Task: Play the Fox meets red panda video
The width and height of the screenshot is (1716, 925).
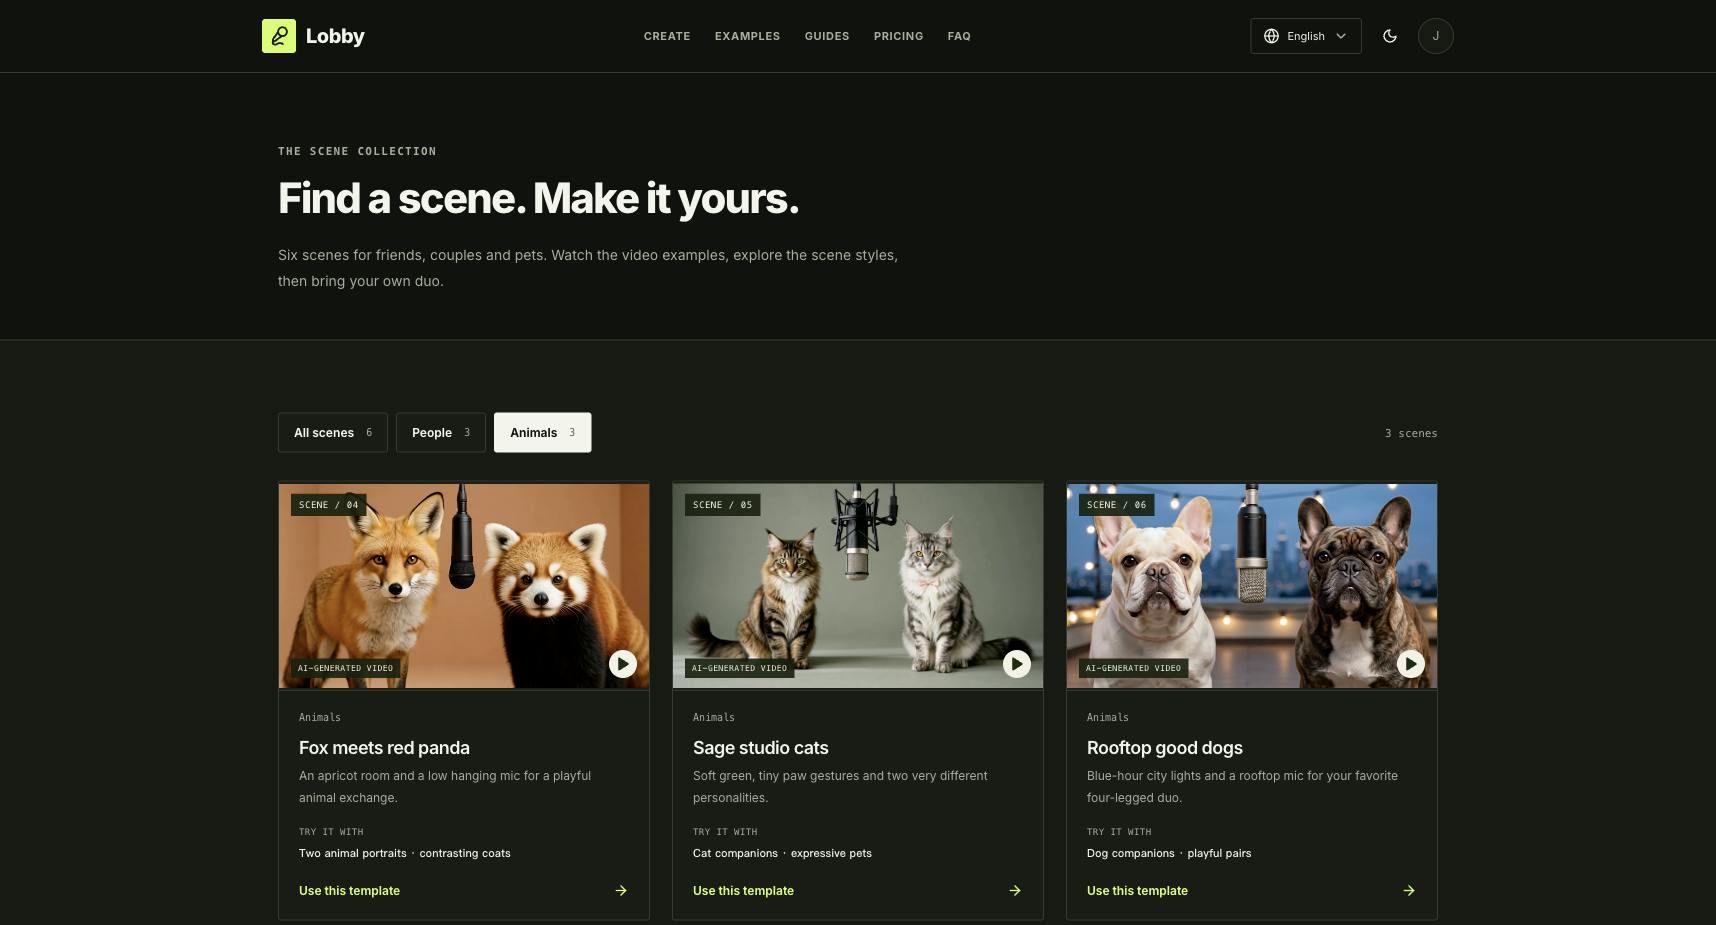Action: click(x=623, y=664)
